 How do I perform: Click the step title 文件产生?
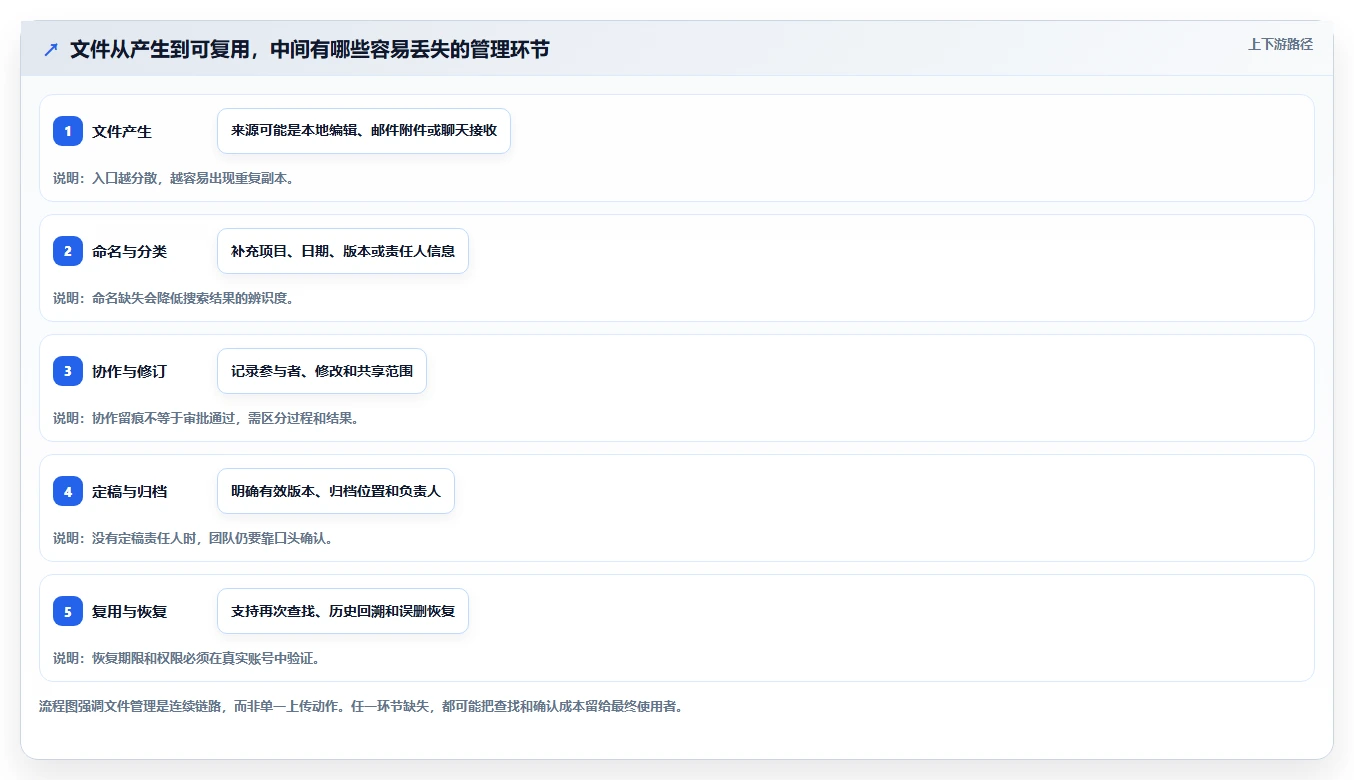pos(122,131)
